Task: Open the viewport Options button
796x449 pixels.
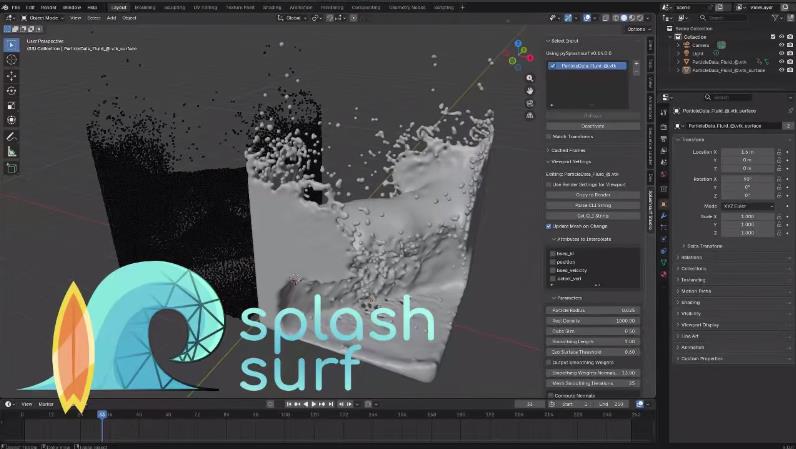Action: (x=637, y=29)
